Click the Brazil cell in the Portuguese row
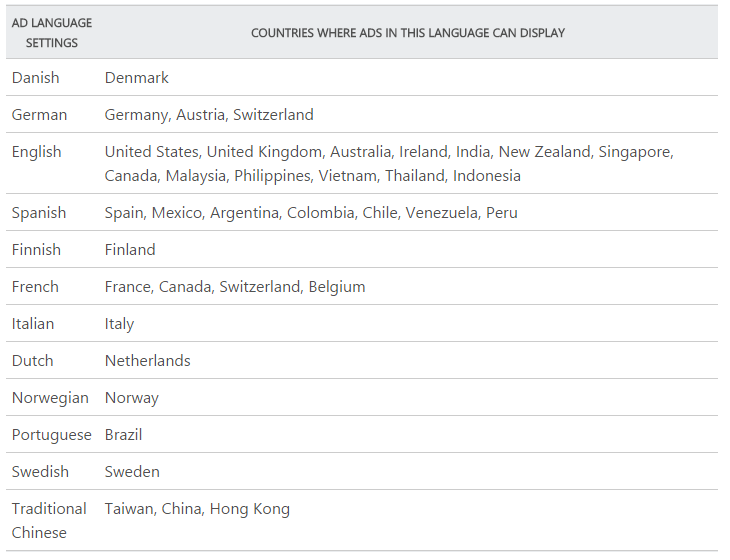 pyautogui.click(x=124, y=435)
